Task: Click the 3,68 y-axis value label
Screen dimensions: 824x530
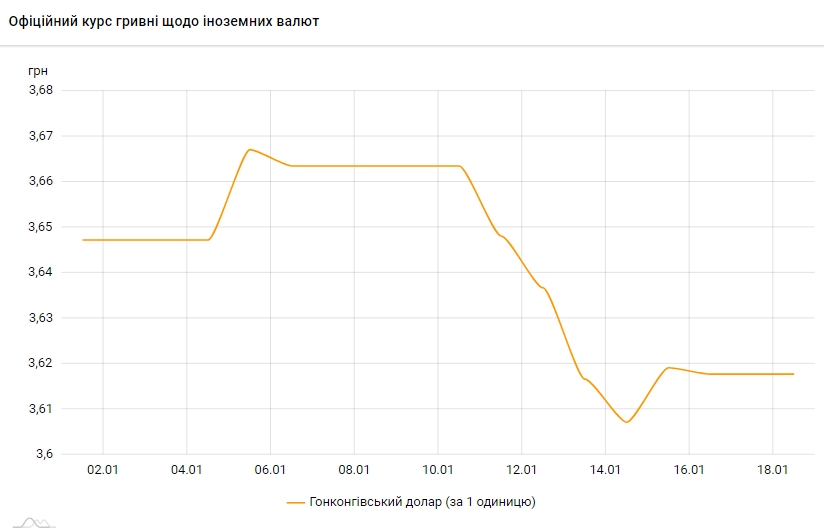Action: click(x=40, y=90)
